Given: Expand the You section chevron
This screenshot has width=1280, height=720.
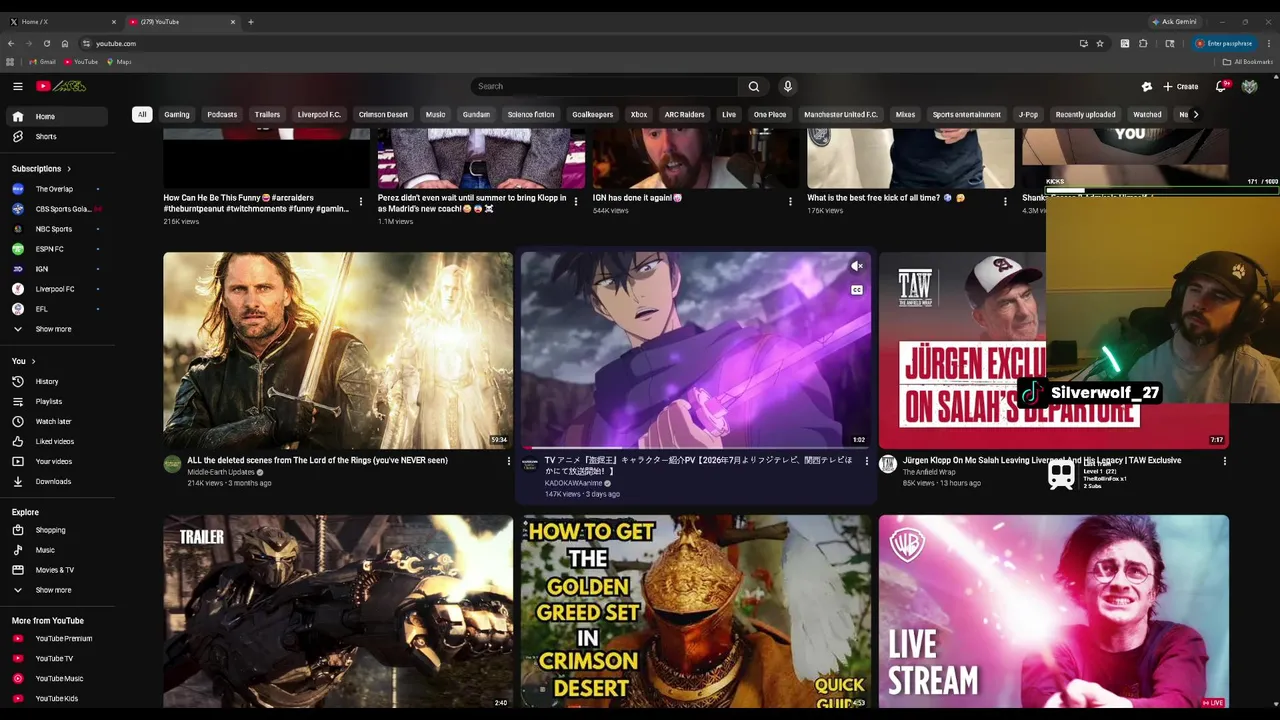Looking at the screenshot, I should click(x=33, y=361).
